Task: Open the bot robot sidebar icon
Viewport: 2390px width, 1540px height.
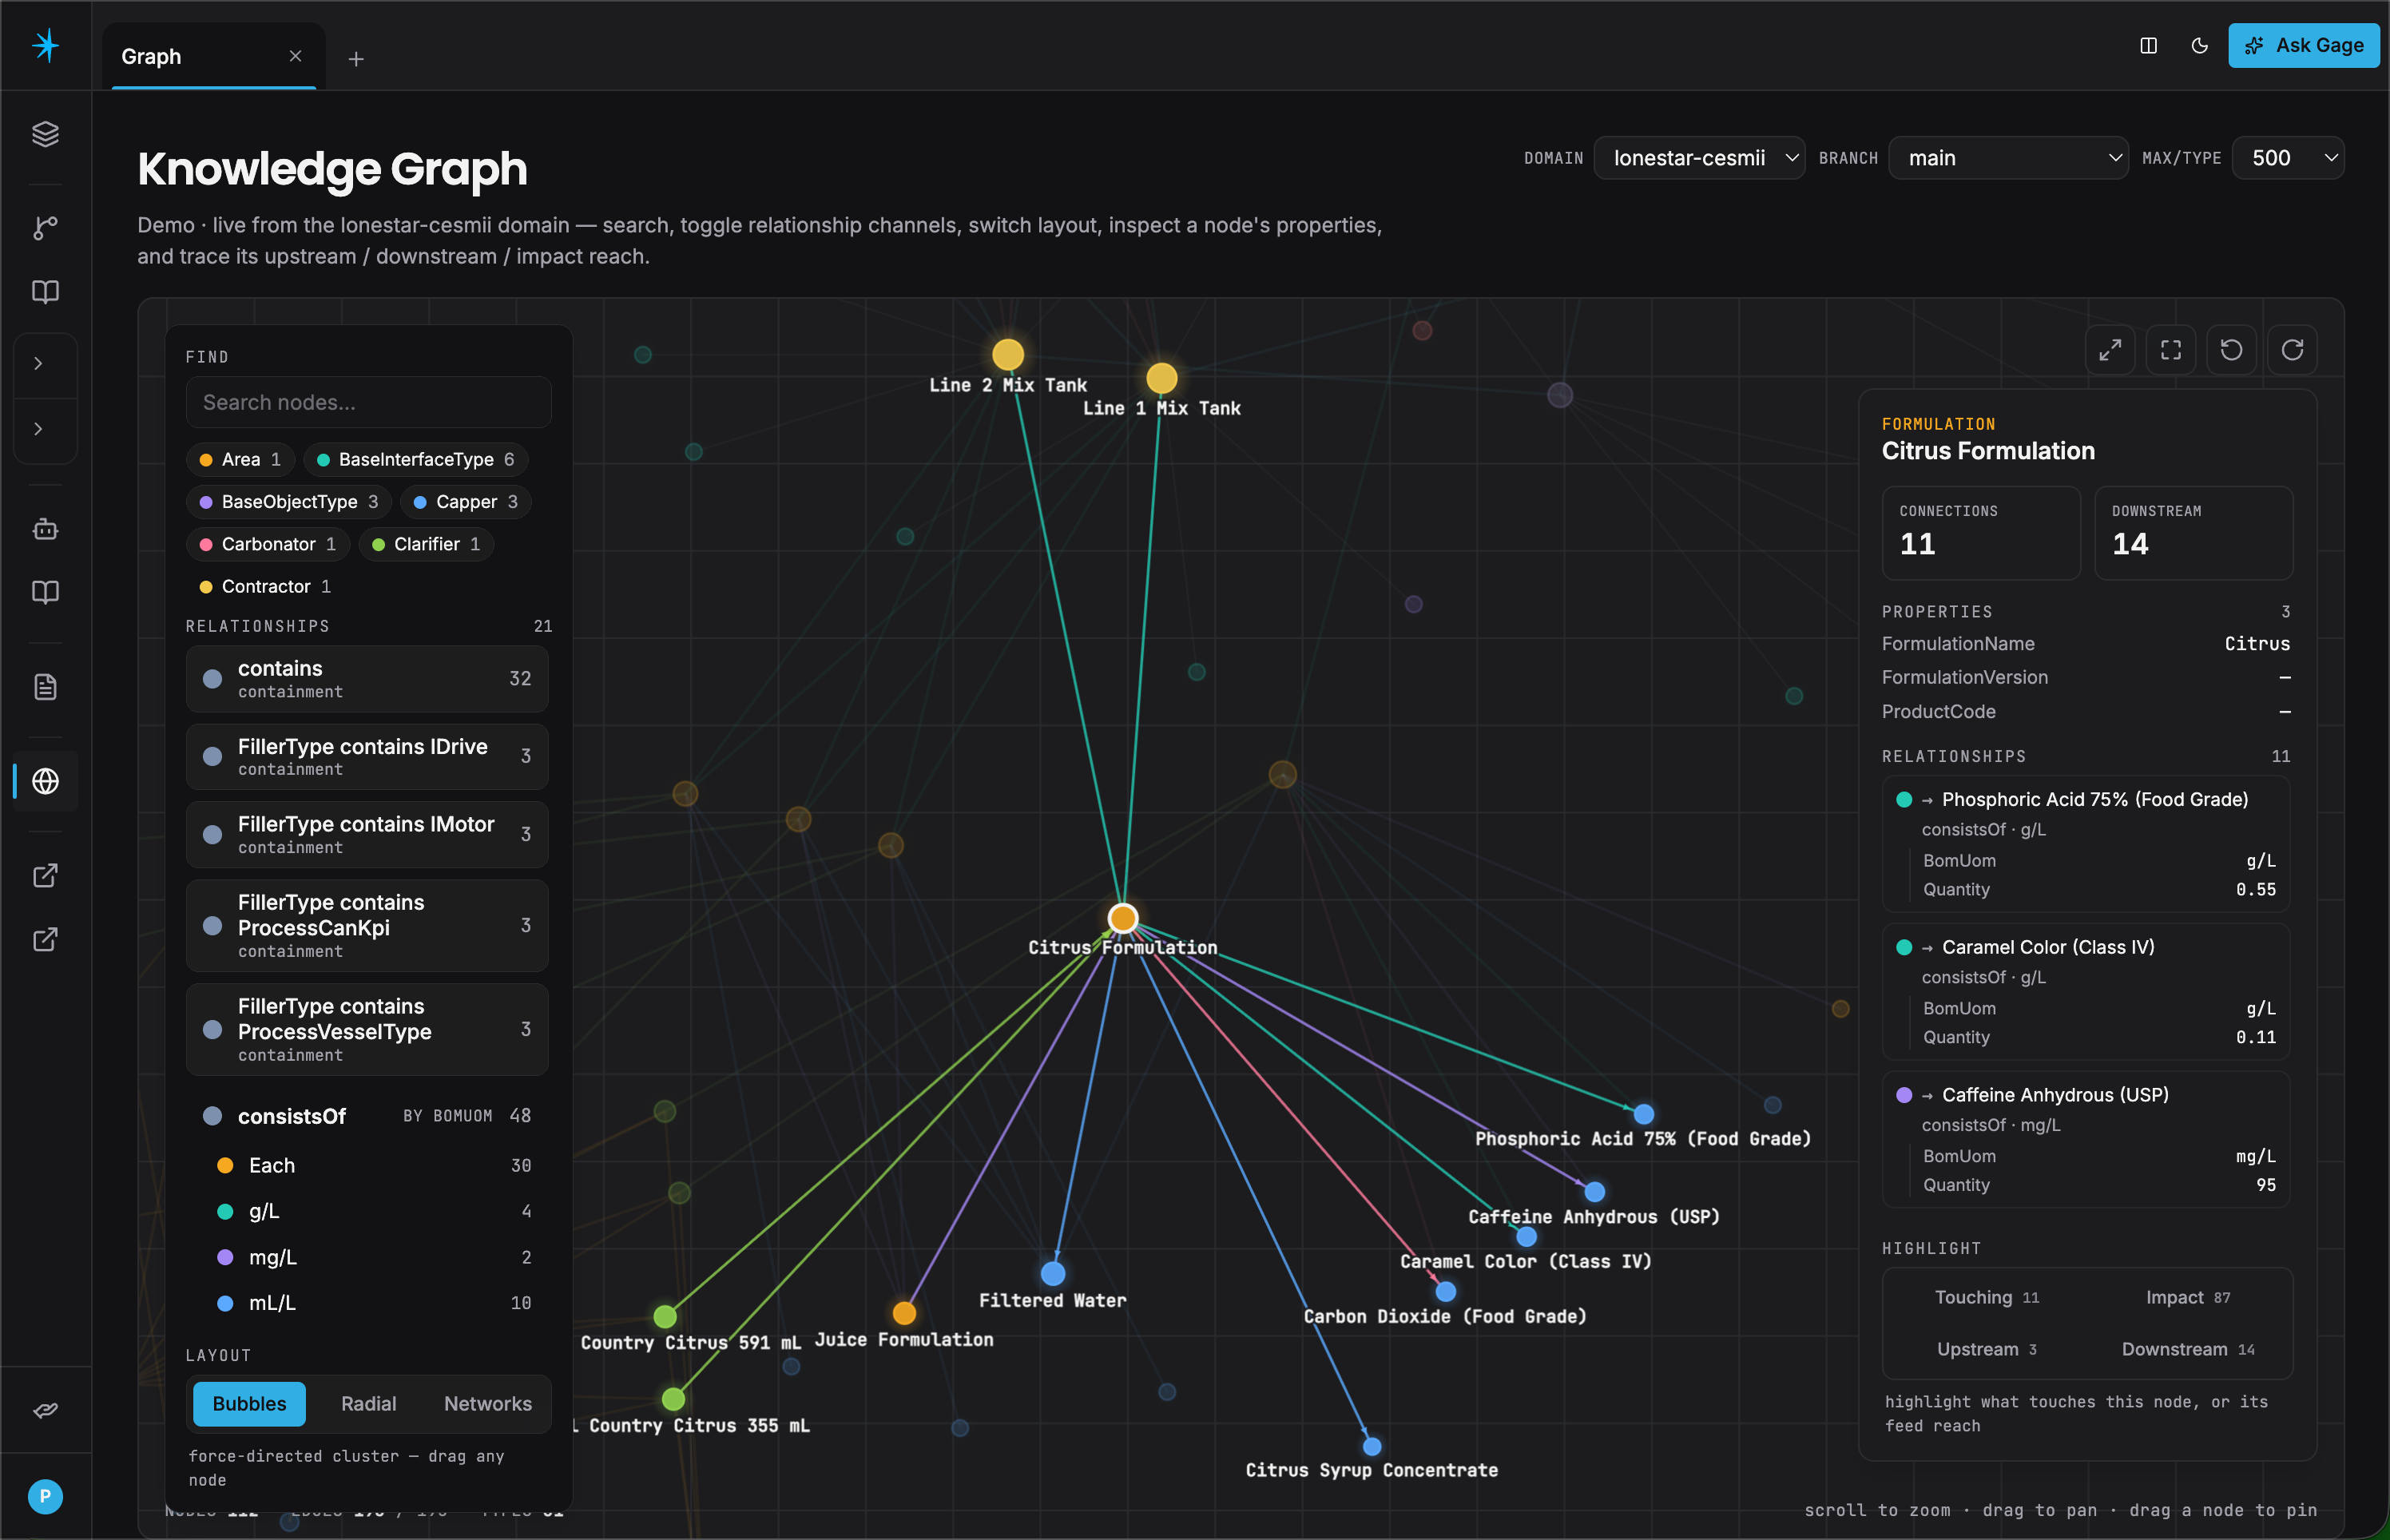Action: 45,529
